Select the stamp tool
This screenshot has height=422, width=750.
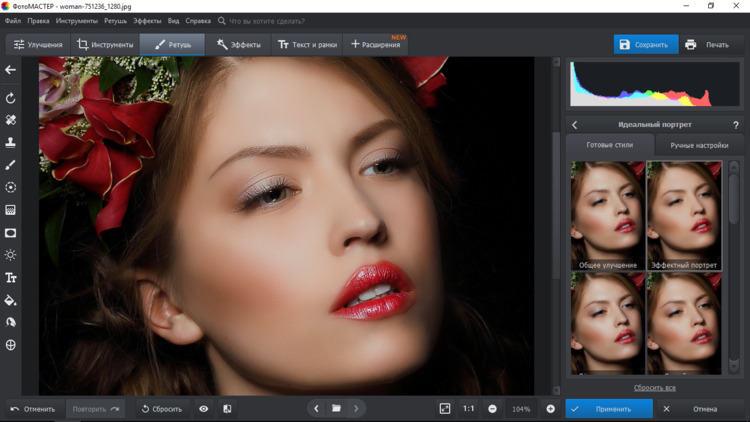[x=11, y=143]
